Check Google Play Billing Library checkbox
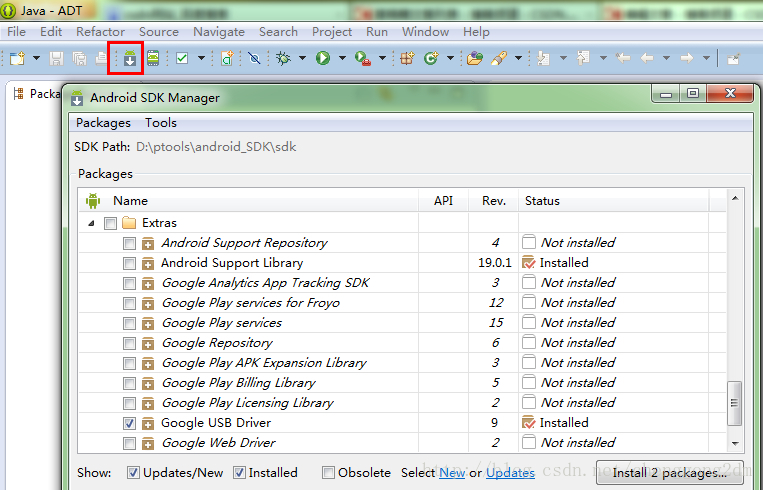The height and width of the screenshot is (490, 763). [x=129, y=383]
